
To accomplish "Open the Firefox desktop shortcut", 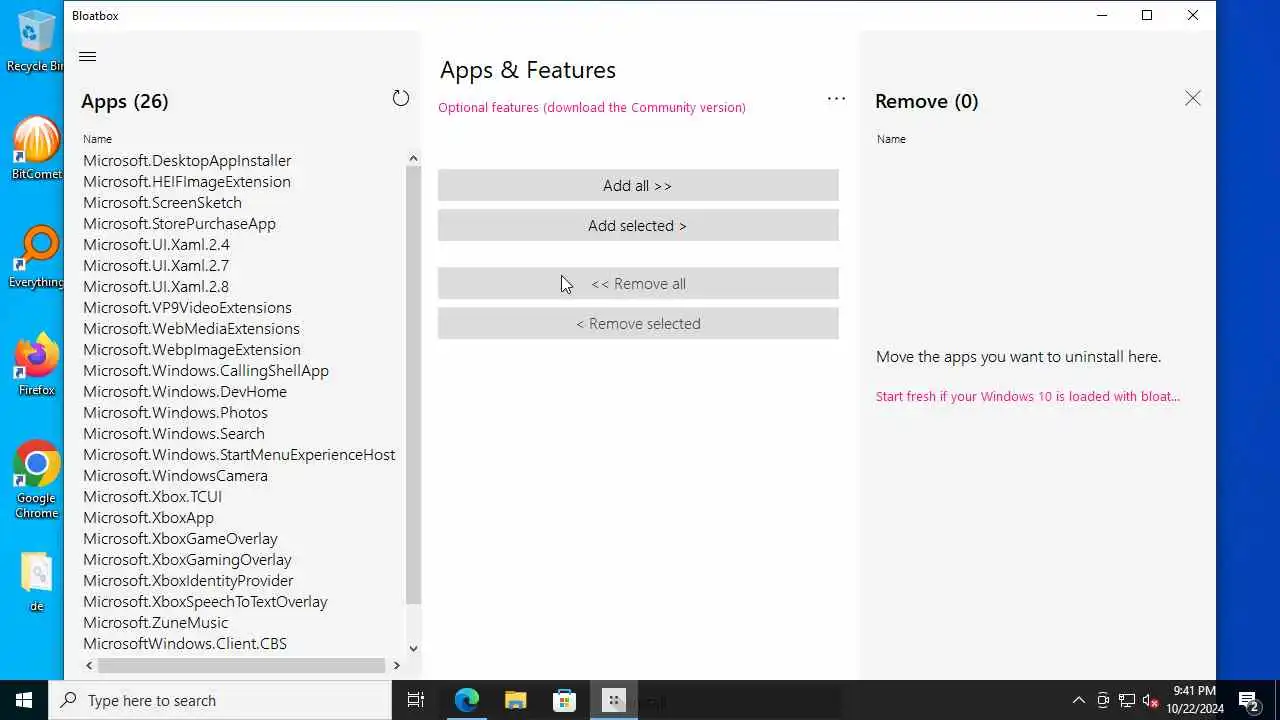I will tap(37, 365).
